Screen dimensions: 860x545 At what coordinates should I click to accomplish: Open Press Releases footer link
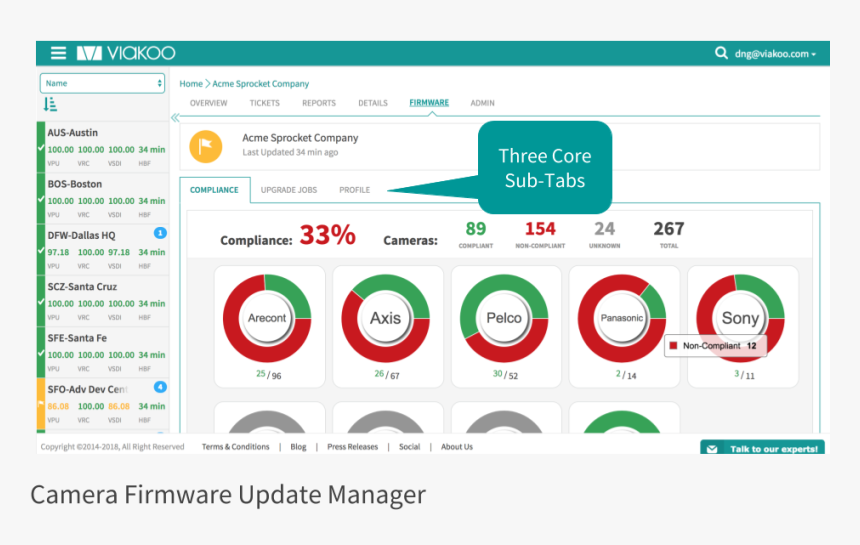click(353, 447)
